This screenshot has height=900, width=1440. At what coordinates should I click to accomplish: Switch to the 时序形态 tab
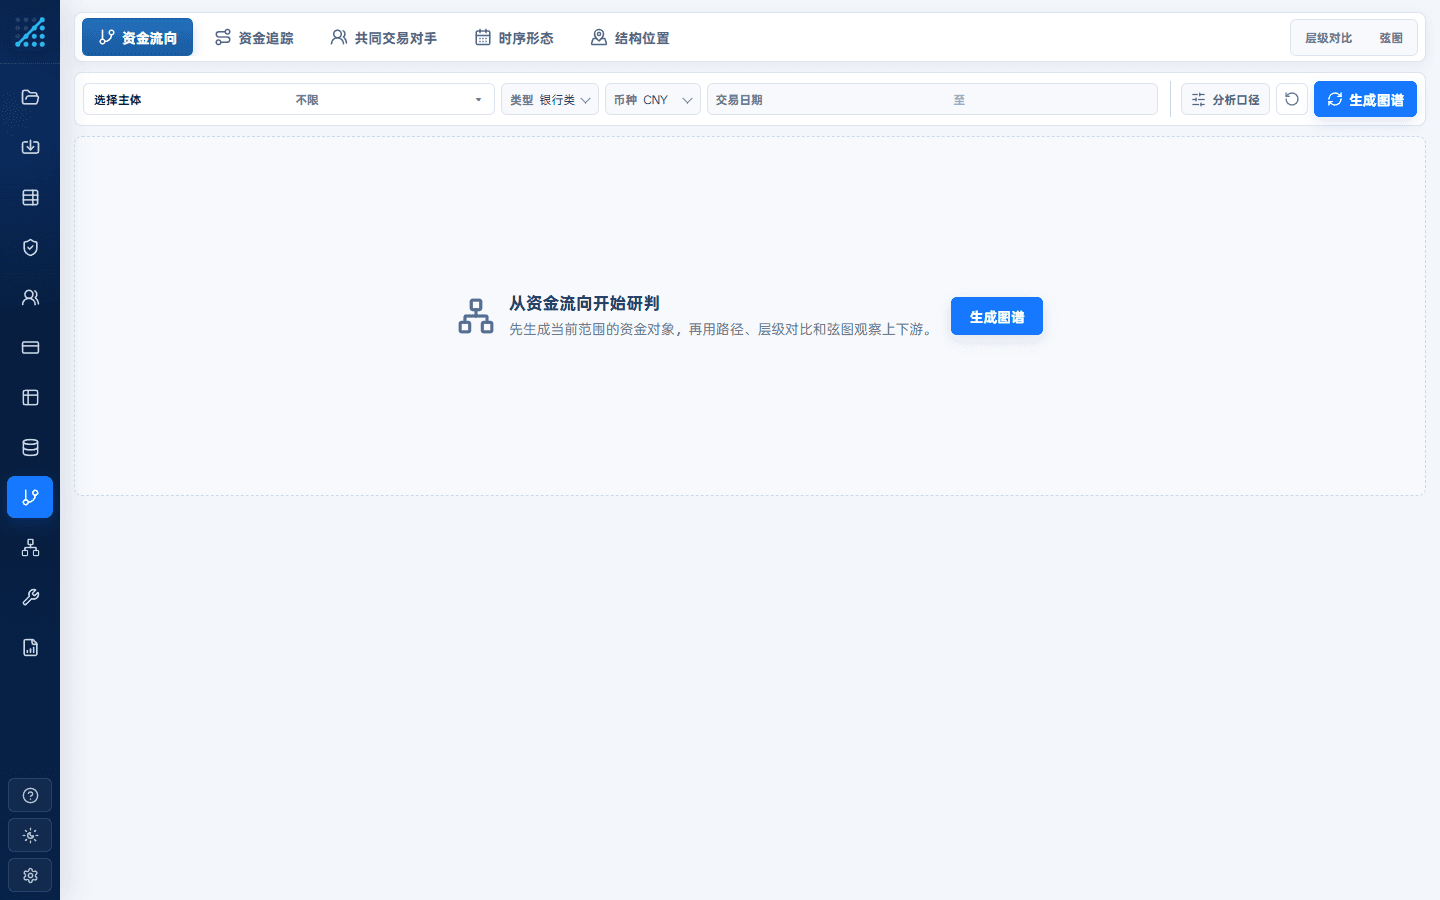coord(514,37)
